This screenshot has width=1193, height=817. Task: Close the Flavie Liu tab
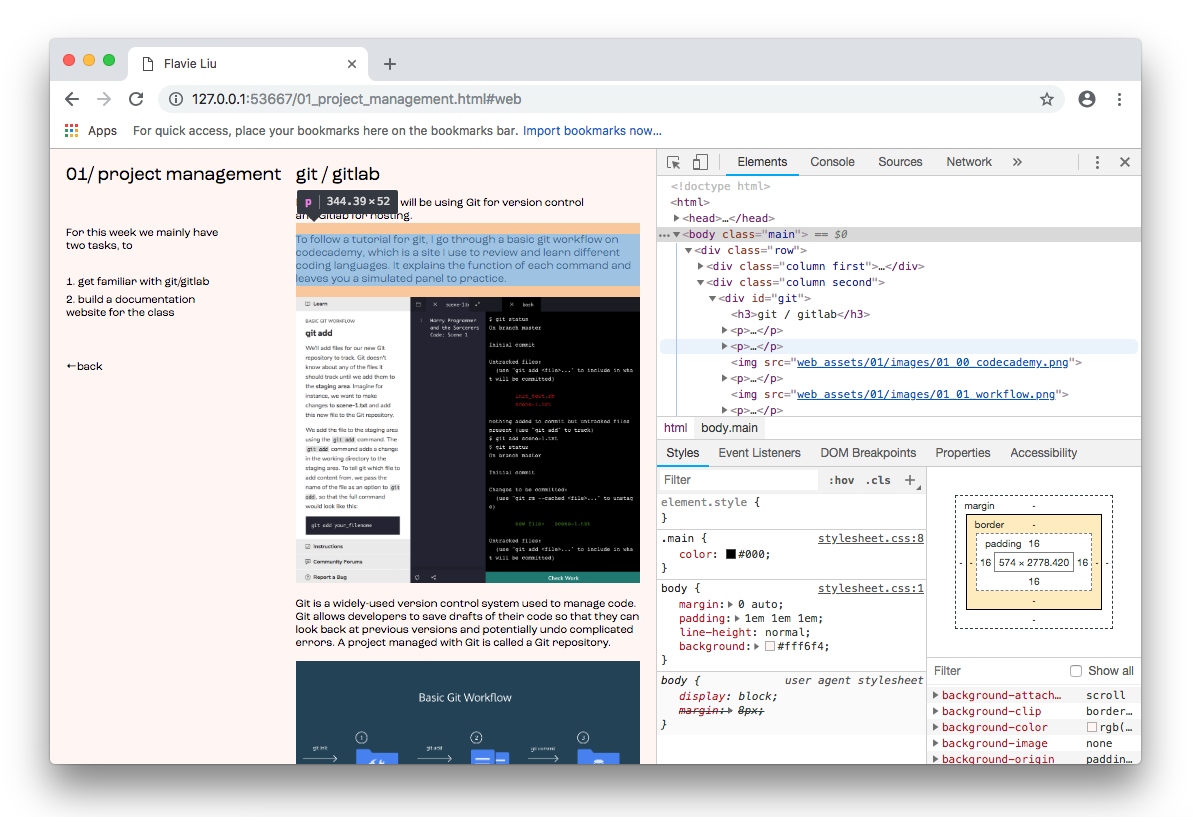coord(352,64)
